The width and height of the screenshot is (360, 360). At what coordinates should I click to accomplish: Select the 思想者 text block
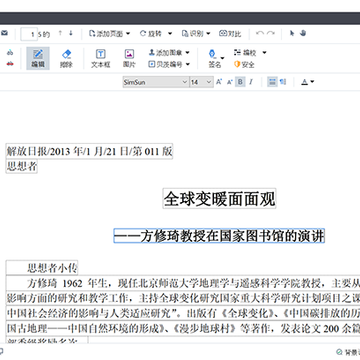[x=22, y=166]
